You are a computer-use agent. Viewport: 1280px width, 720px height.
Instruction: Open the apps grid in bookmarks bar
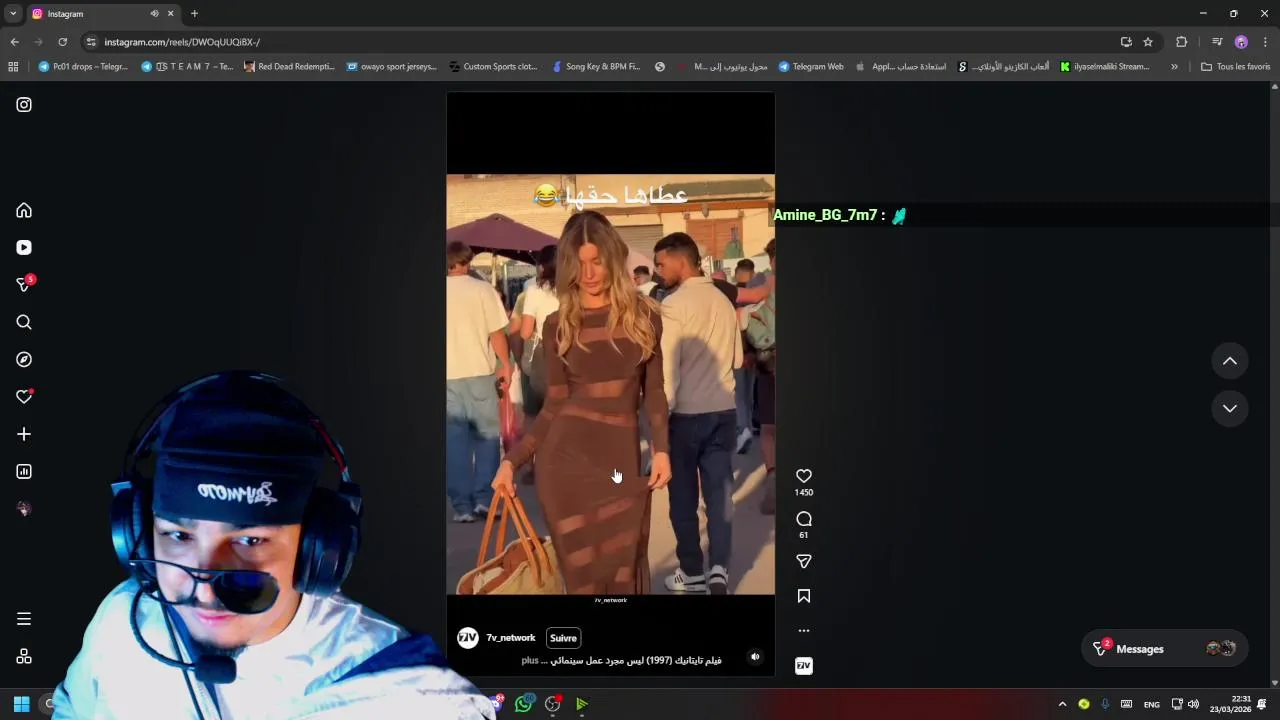tap(13, 67)
